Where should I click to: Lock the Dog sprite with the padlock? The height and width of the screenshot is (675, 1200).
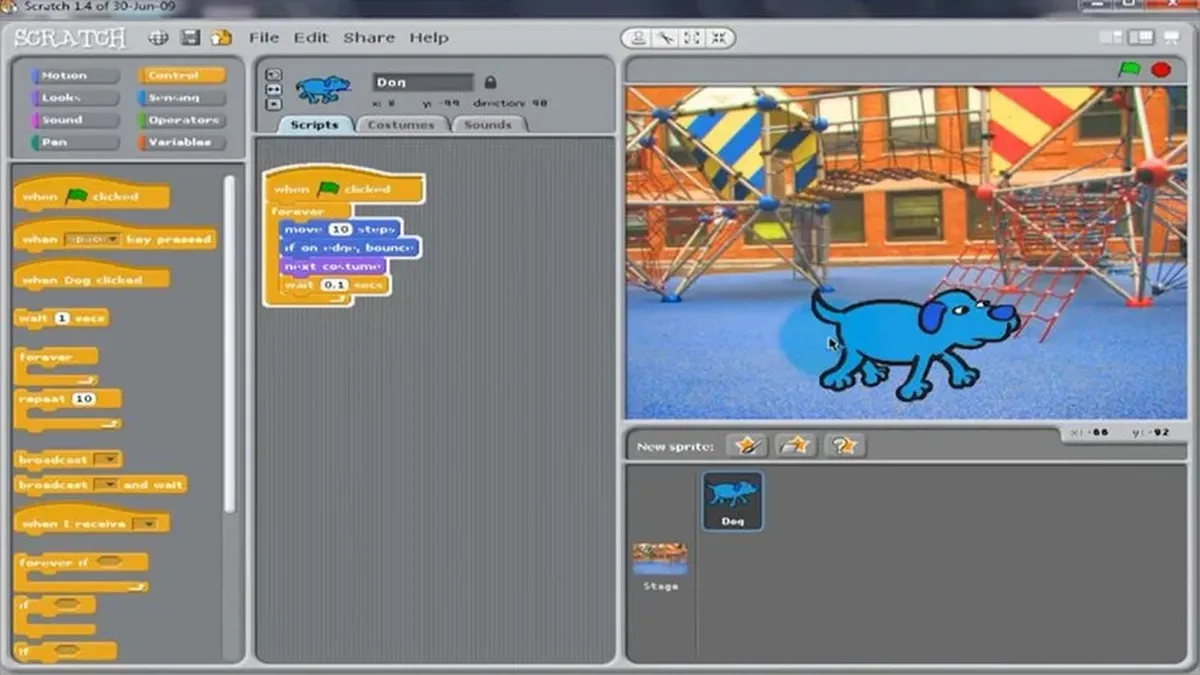pyautogui.click(x=491, y=81)
